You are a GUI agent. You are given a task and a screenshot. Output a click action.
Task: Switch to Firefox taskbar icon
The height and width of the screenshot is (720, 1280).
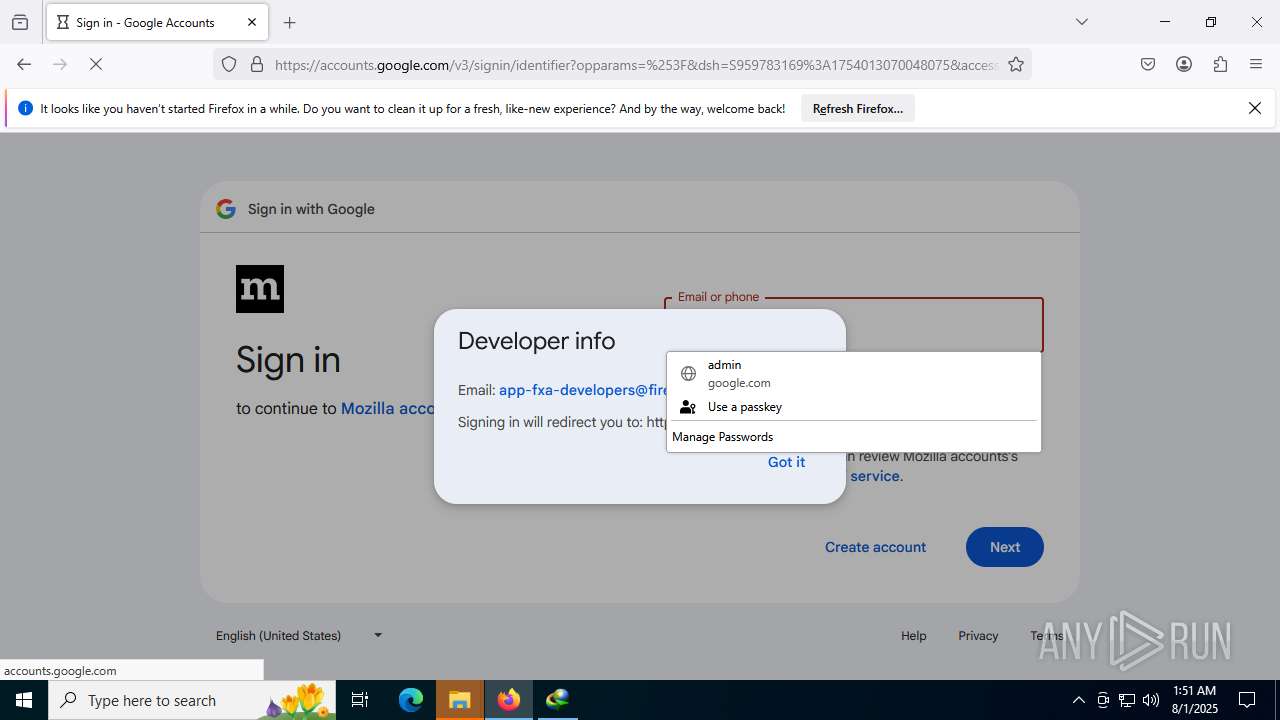(509, 700)
